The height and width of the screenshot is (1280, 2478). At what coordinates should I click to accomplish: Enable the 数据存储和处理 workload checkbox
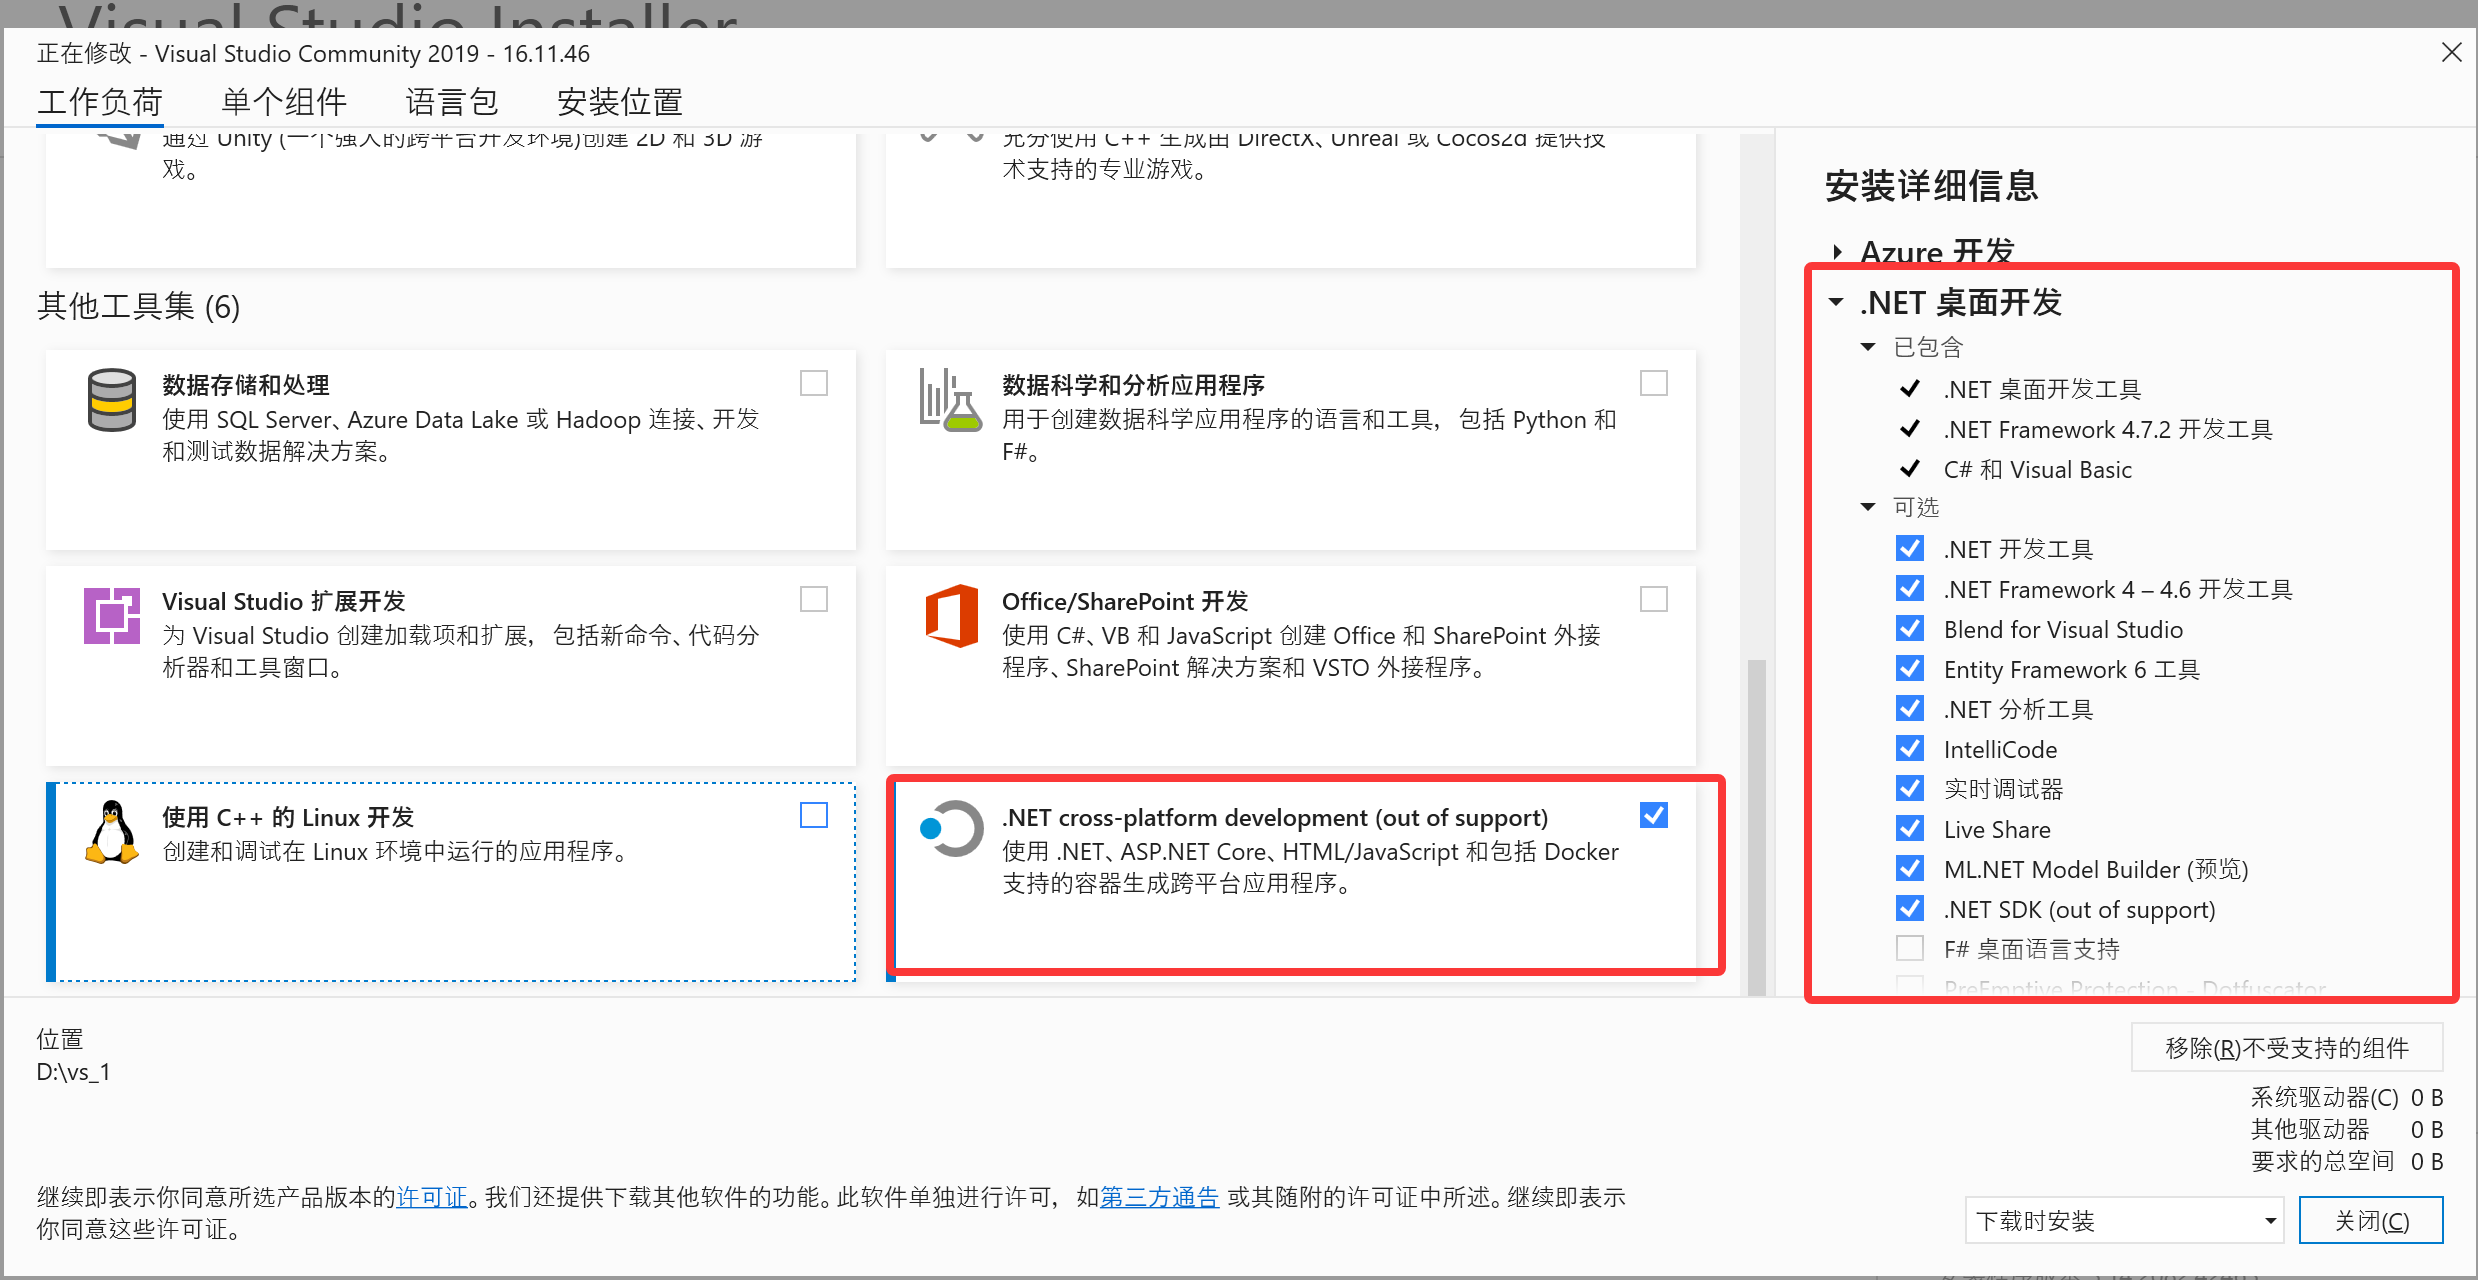point(814,383)
